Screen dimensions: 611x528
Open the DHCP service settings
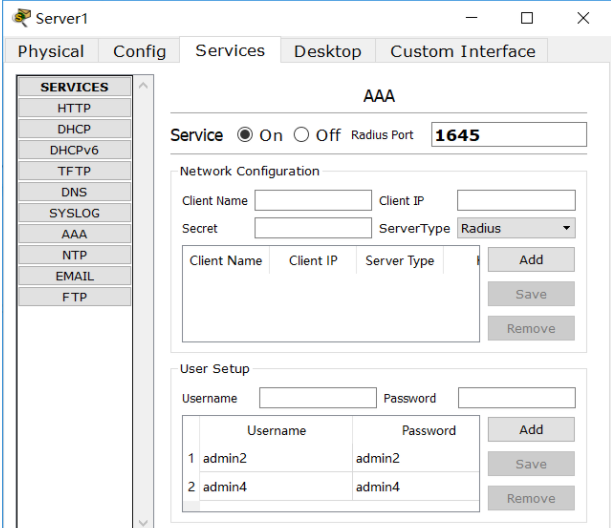click(74, 129)
